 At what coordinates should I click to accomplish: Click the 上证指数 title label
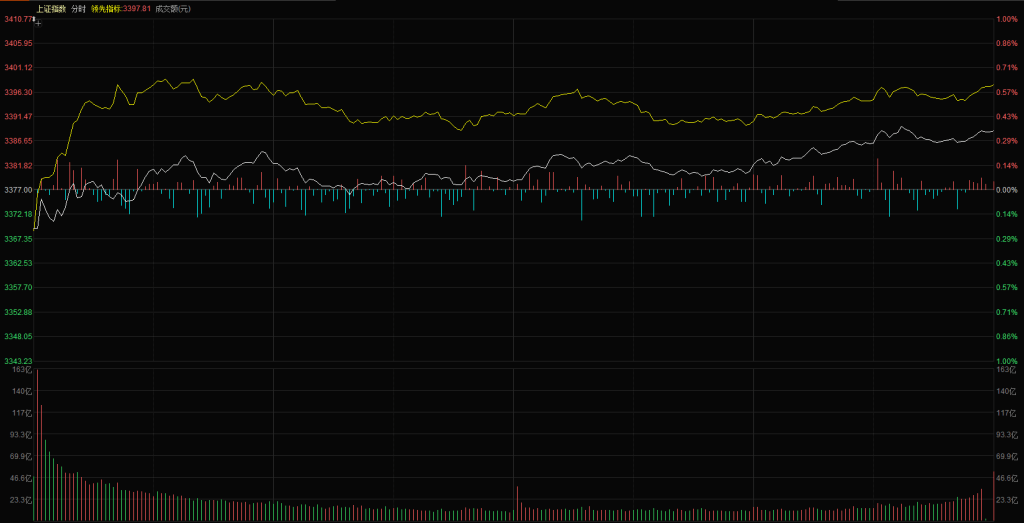point(51,9)
